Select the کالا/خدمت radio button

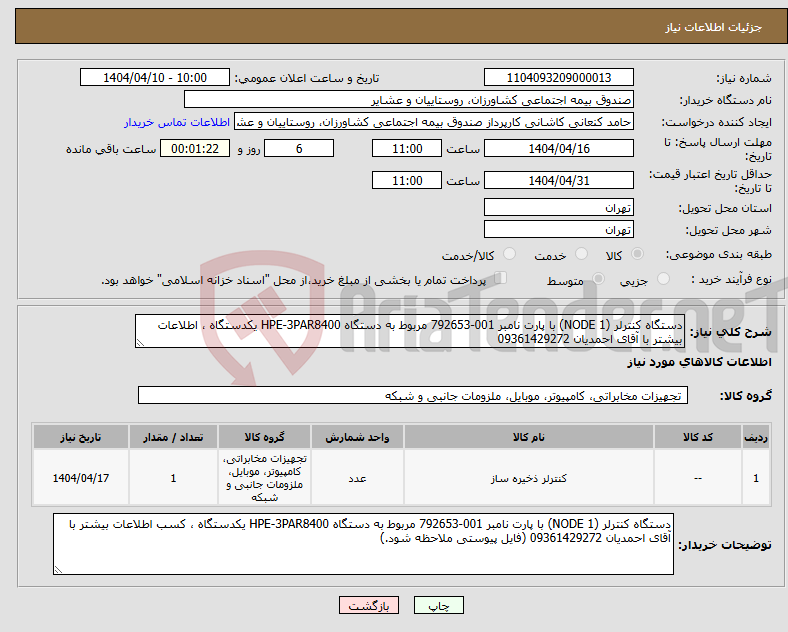pos(510,254)
